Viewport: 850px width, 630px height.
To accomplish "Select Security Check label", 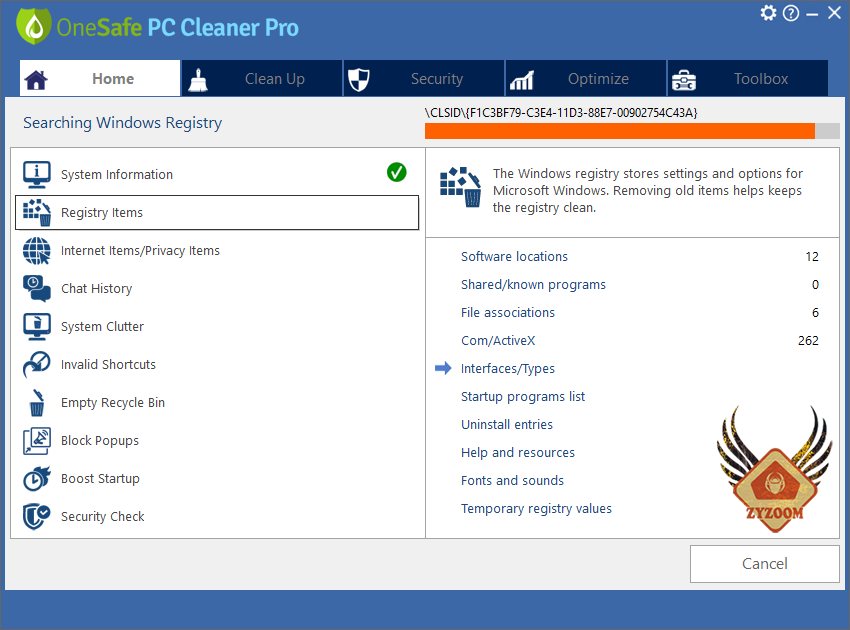I will click(x=102, y=516).
